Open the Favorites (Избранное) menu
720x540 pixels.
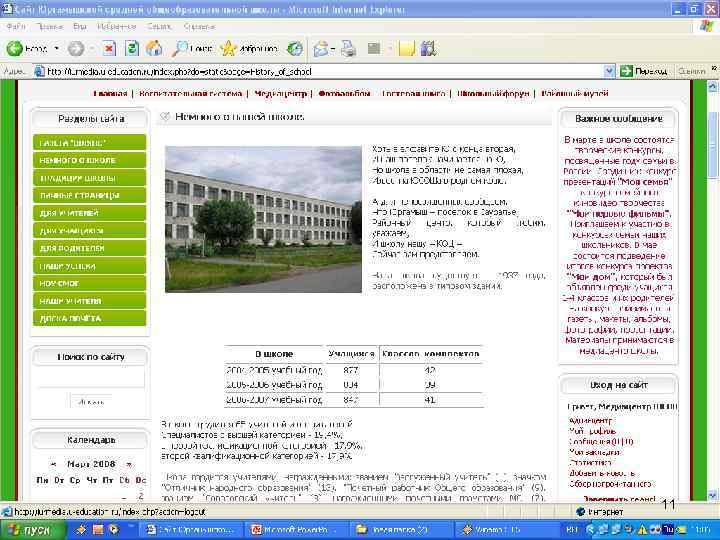(x=117, y=27)
